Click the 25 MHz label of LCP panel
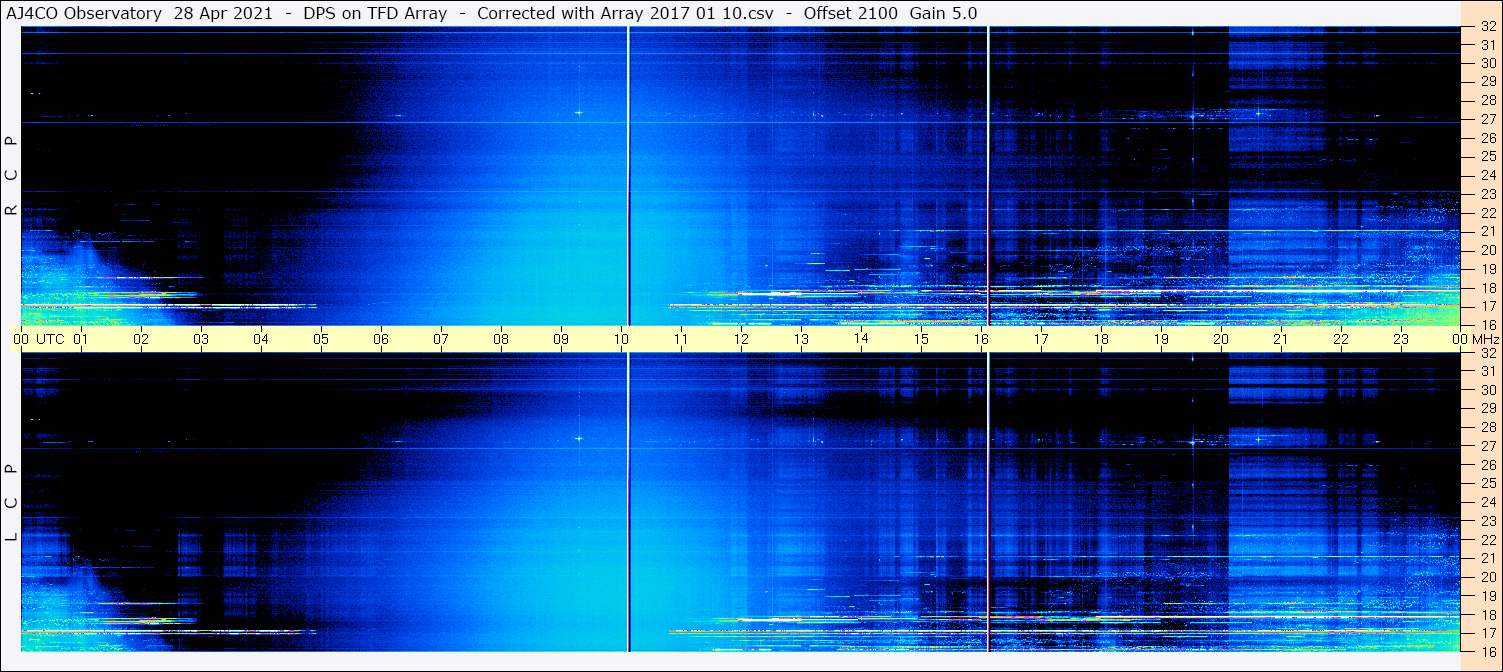Image resolution: width=1503 pixels, height=672 pixels. click(x=1487, y=484)
